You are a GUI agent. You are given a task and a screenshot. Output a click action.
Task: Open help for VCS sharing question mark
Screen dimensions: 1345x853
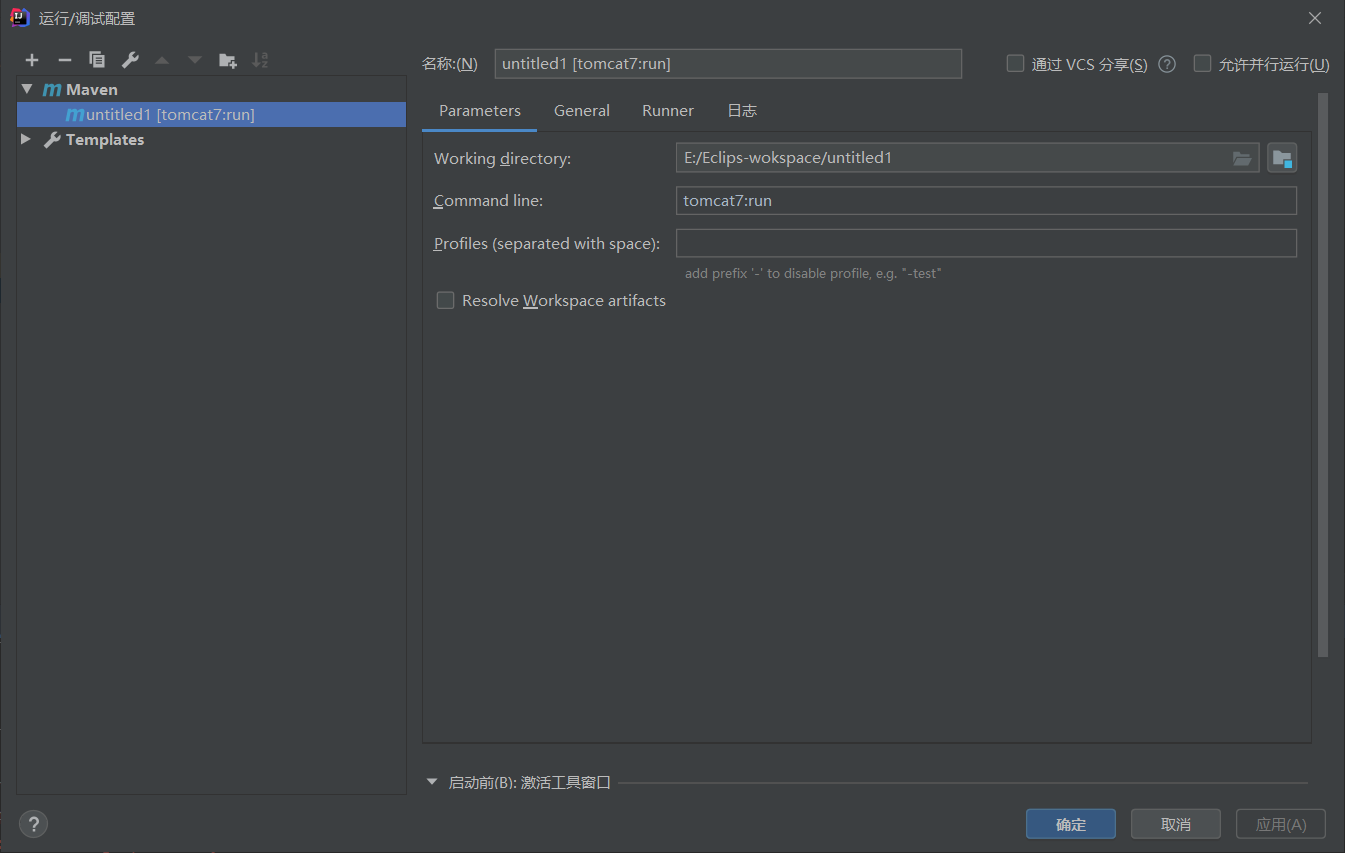tap(1167, 64)
